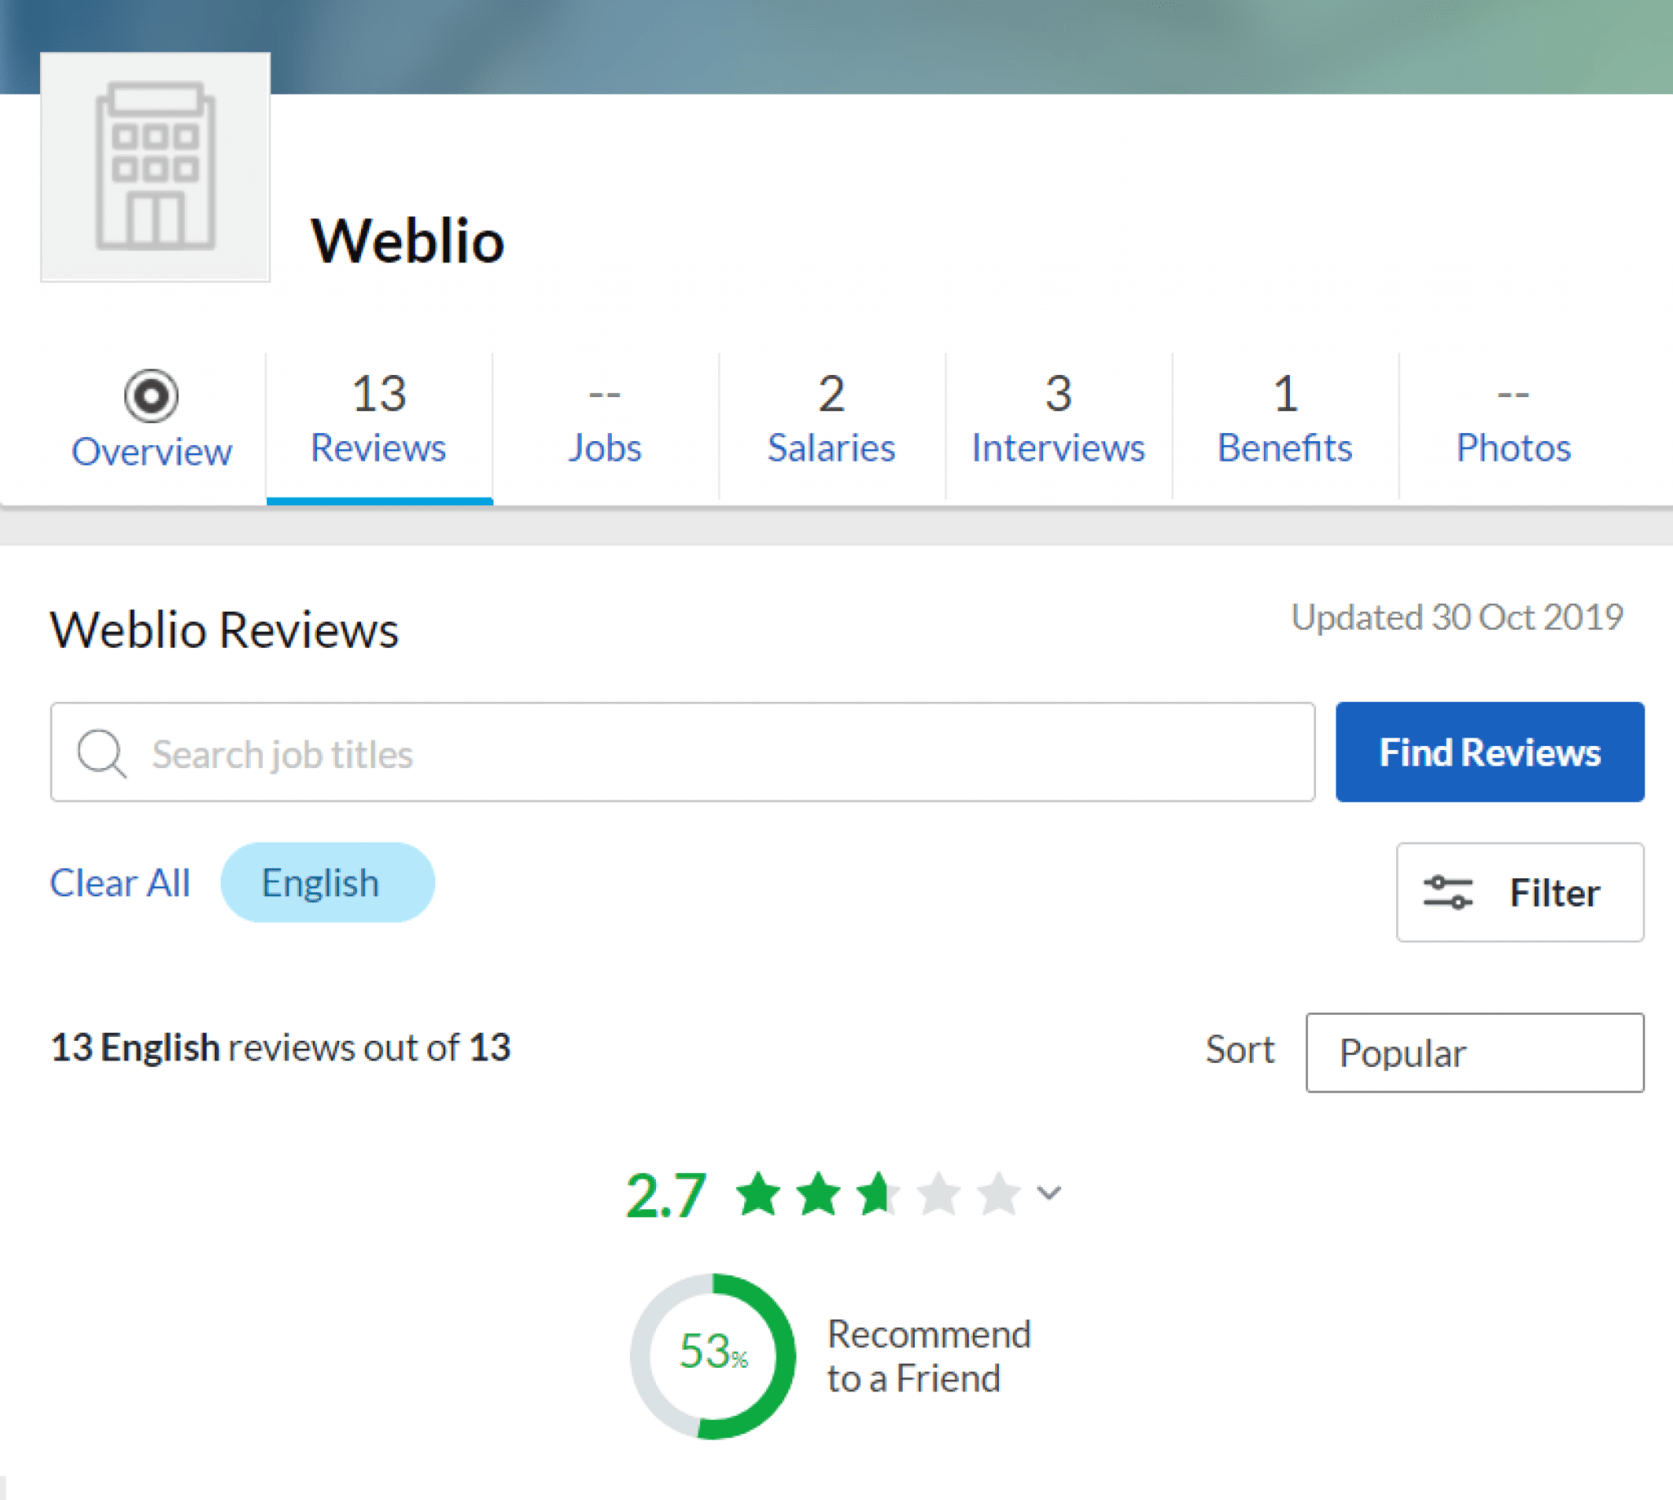This screenshot has height=1500, width=1673.
Task: Click the third green star in rating
Action: click(x=879, y=1192)
